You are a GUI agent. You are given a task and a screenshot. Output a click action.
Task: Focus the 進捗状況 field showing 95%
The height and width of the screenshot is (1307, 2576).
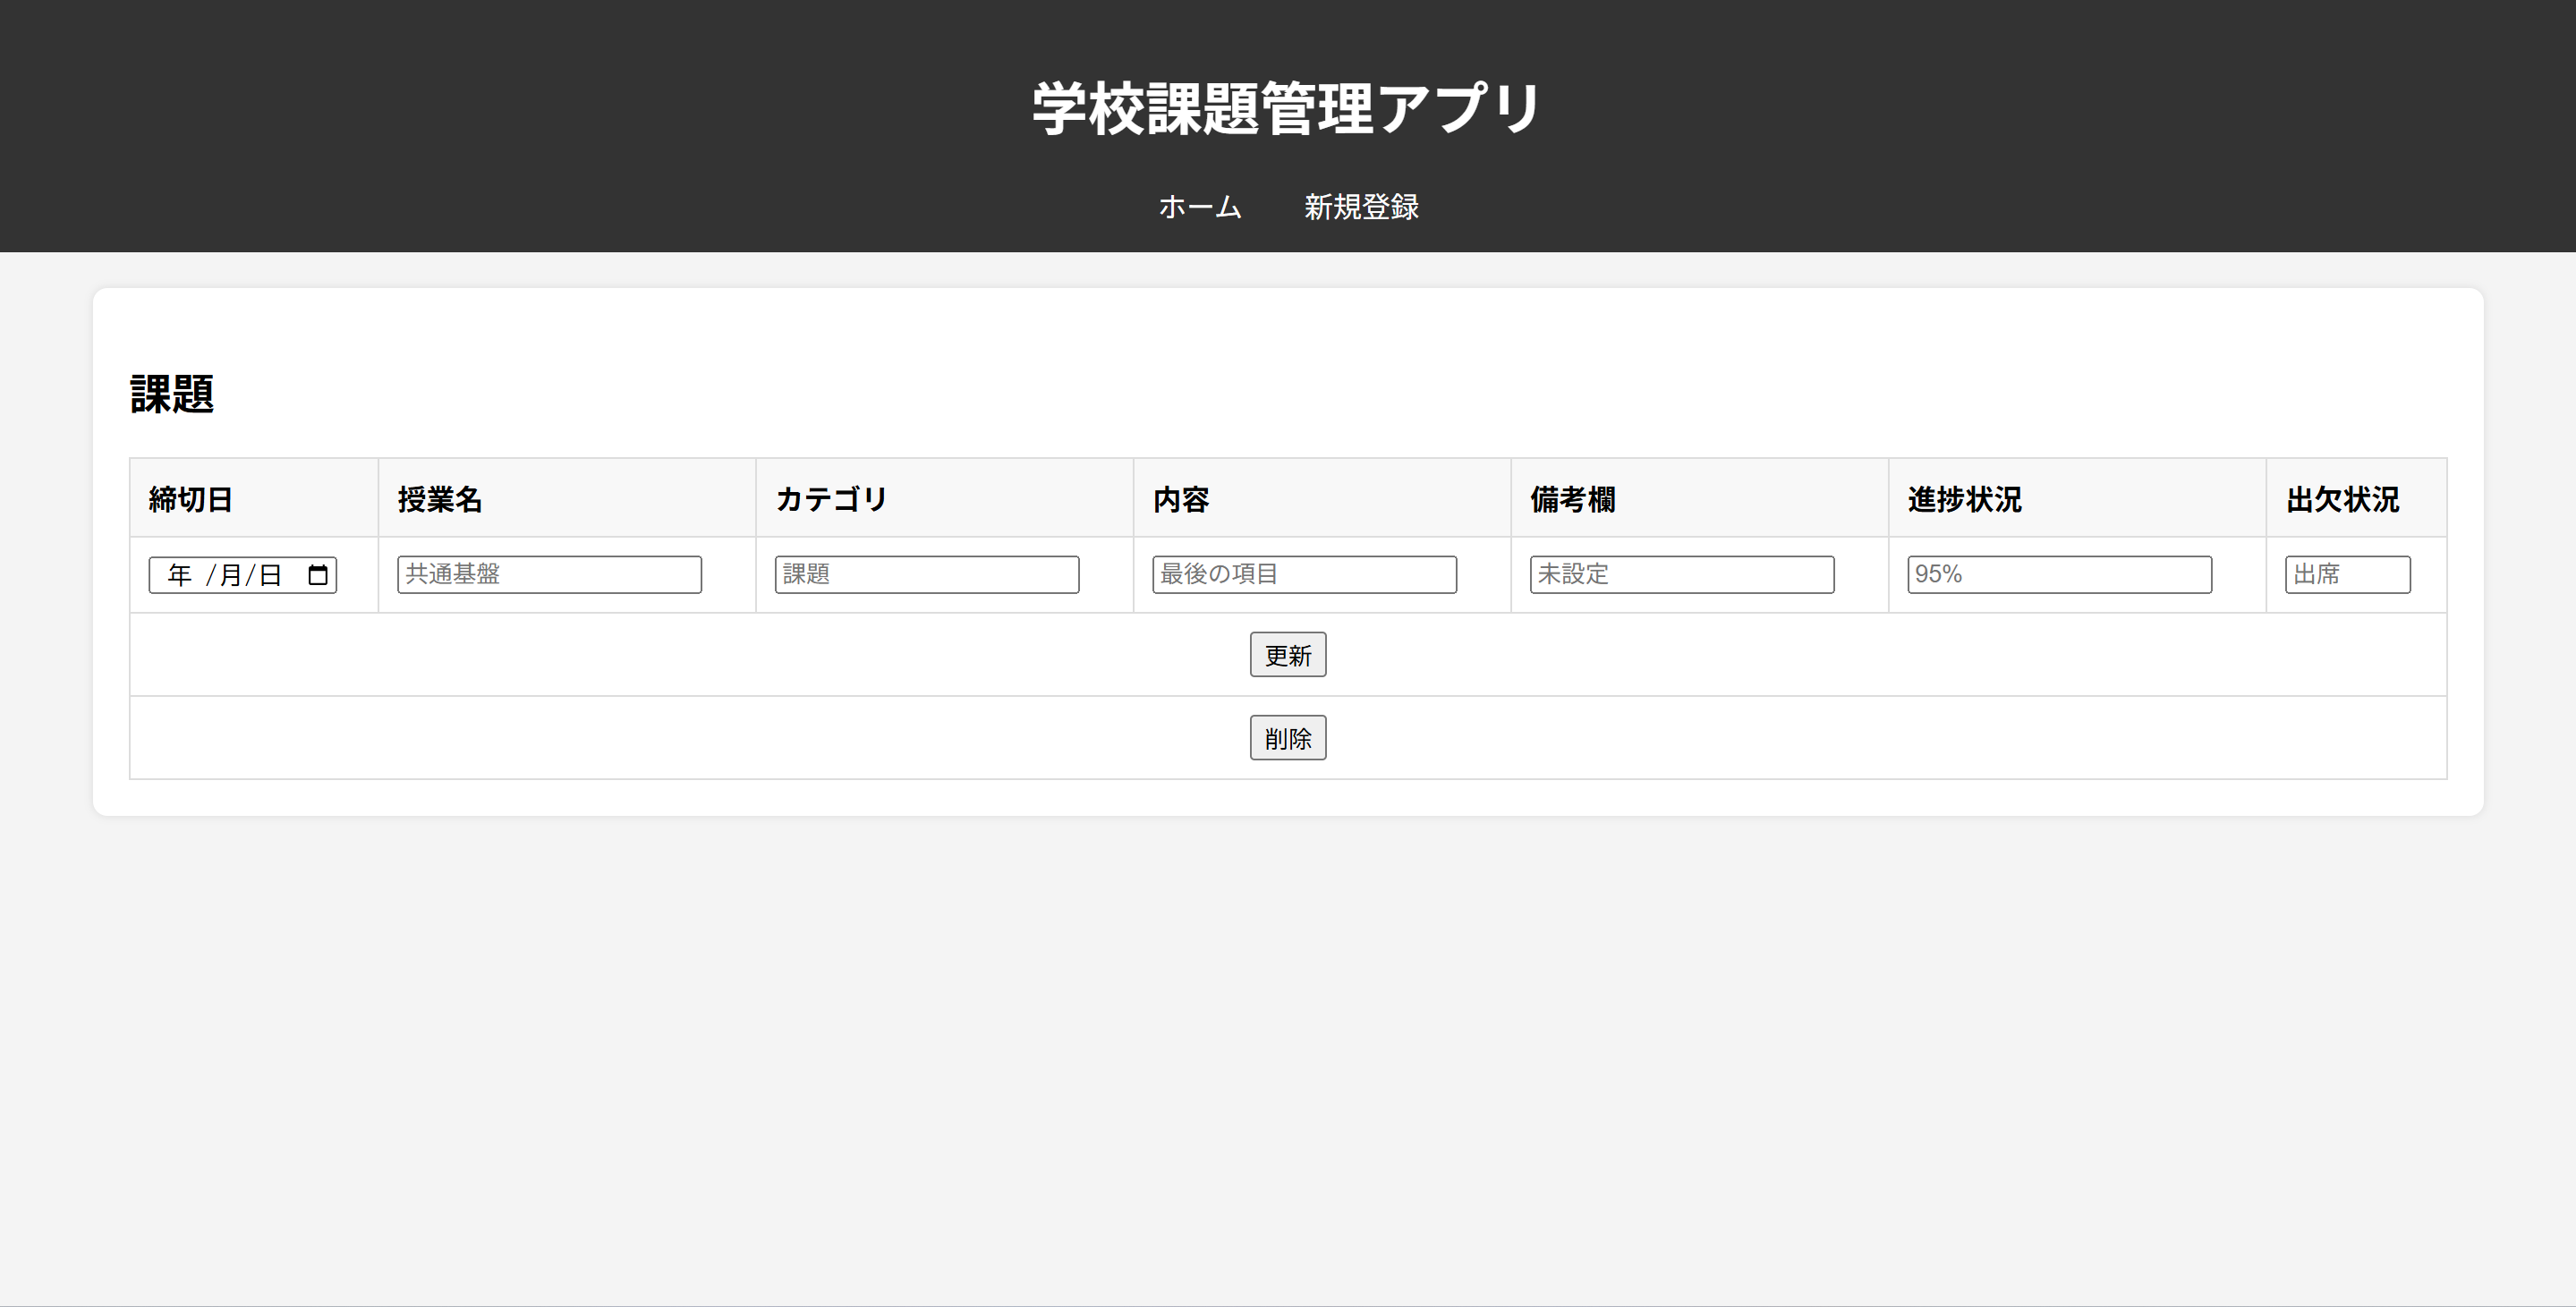click(x=2058, y=575)
